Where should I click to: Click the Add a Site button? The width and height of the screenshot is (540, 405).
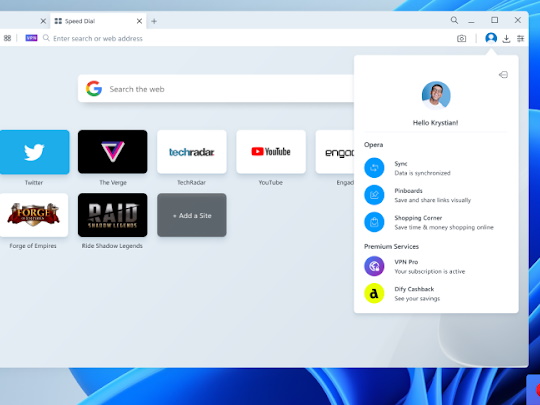[192, 215]
